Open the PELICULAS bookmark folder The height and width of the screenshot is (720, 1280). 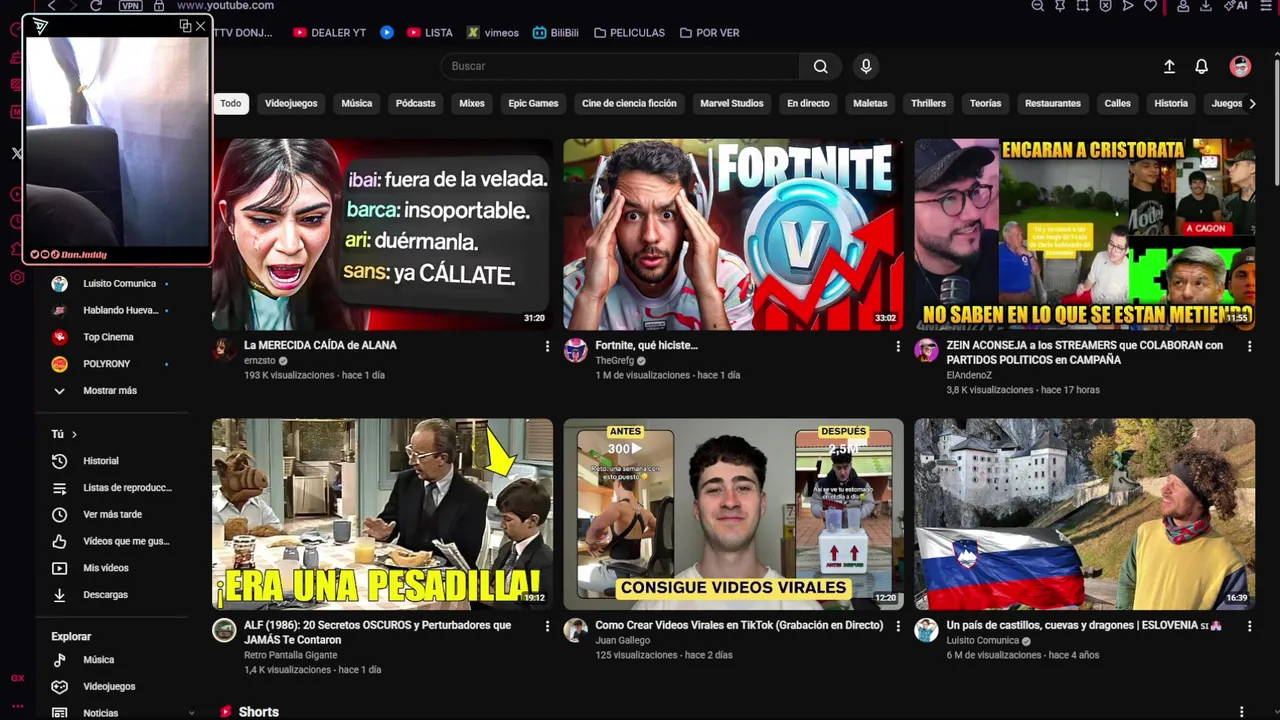pyautogui.click(x=629, y=33)
